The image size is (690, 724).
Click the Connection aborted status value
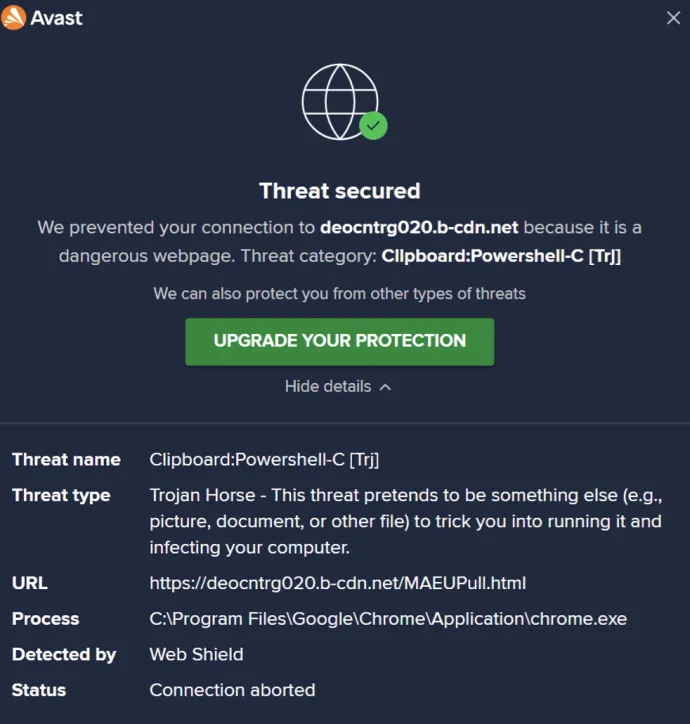point(232,690)
